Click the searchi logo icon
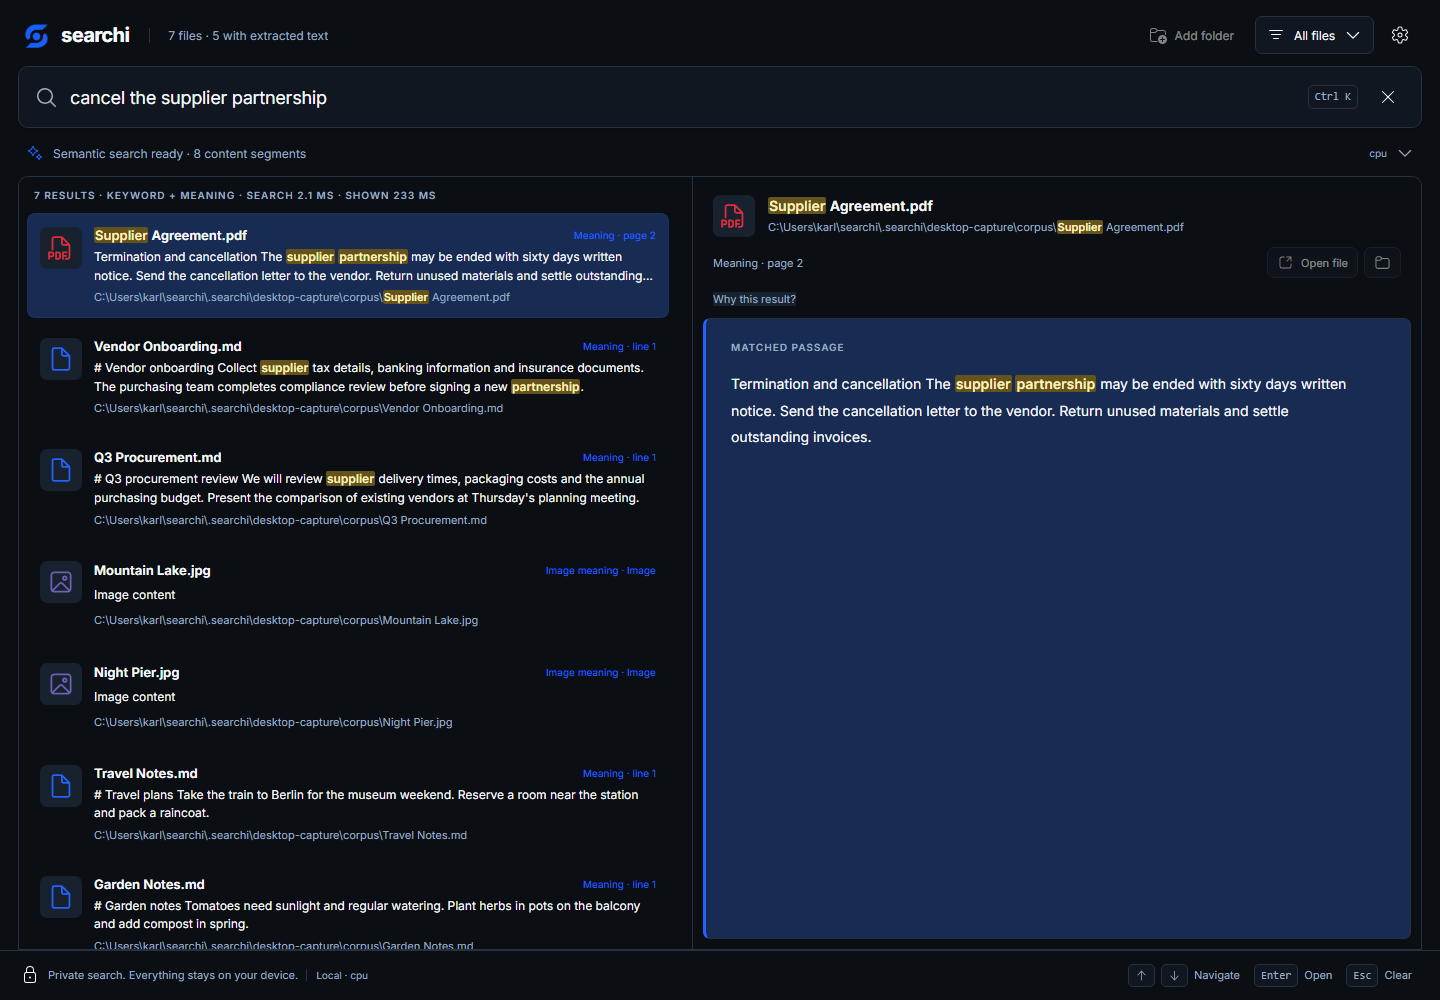 pos(37,36)
